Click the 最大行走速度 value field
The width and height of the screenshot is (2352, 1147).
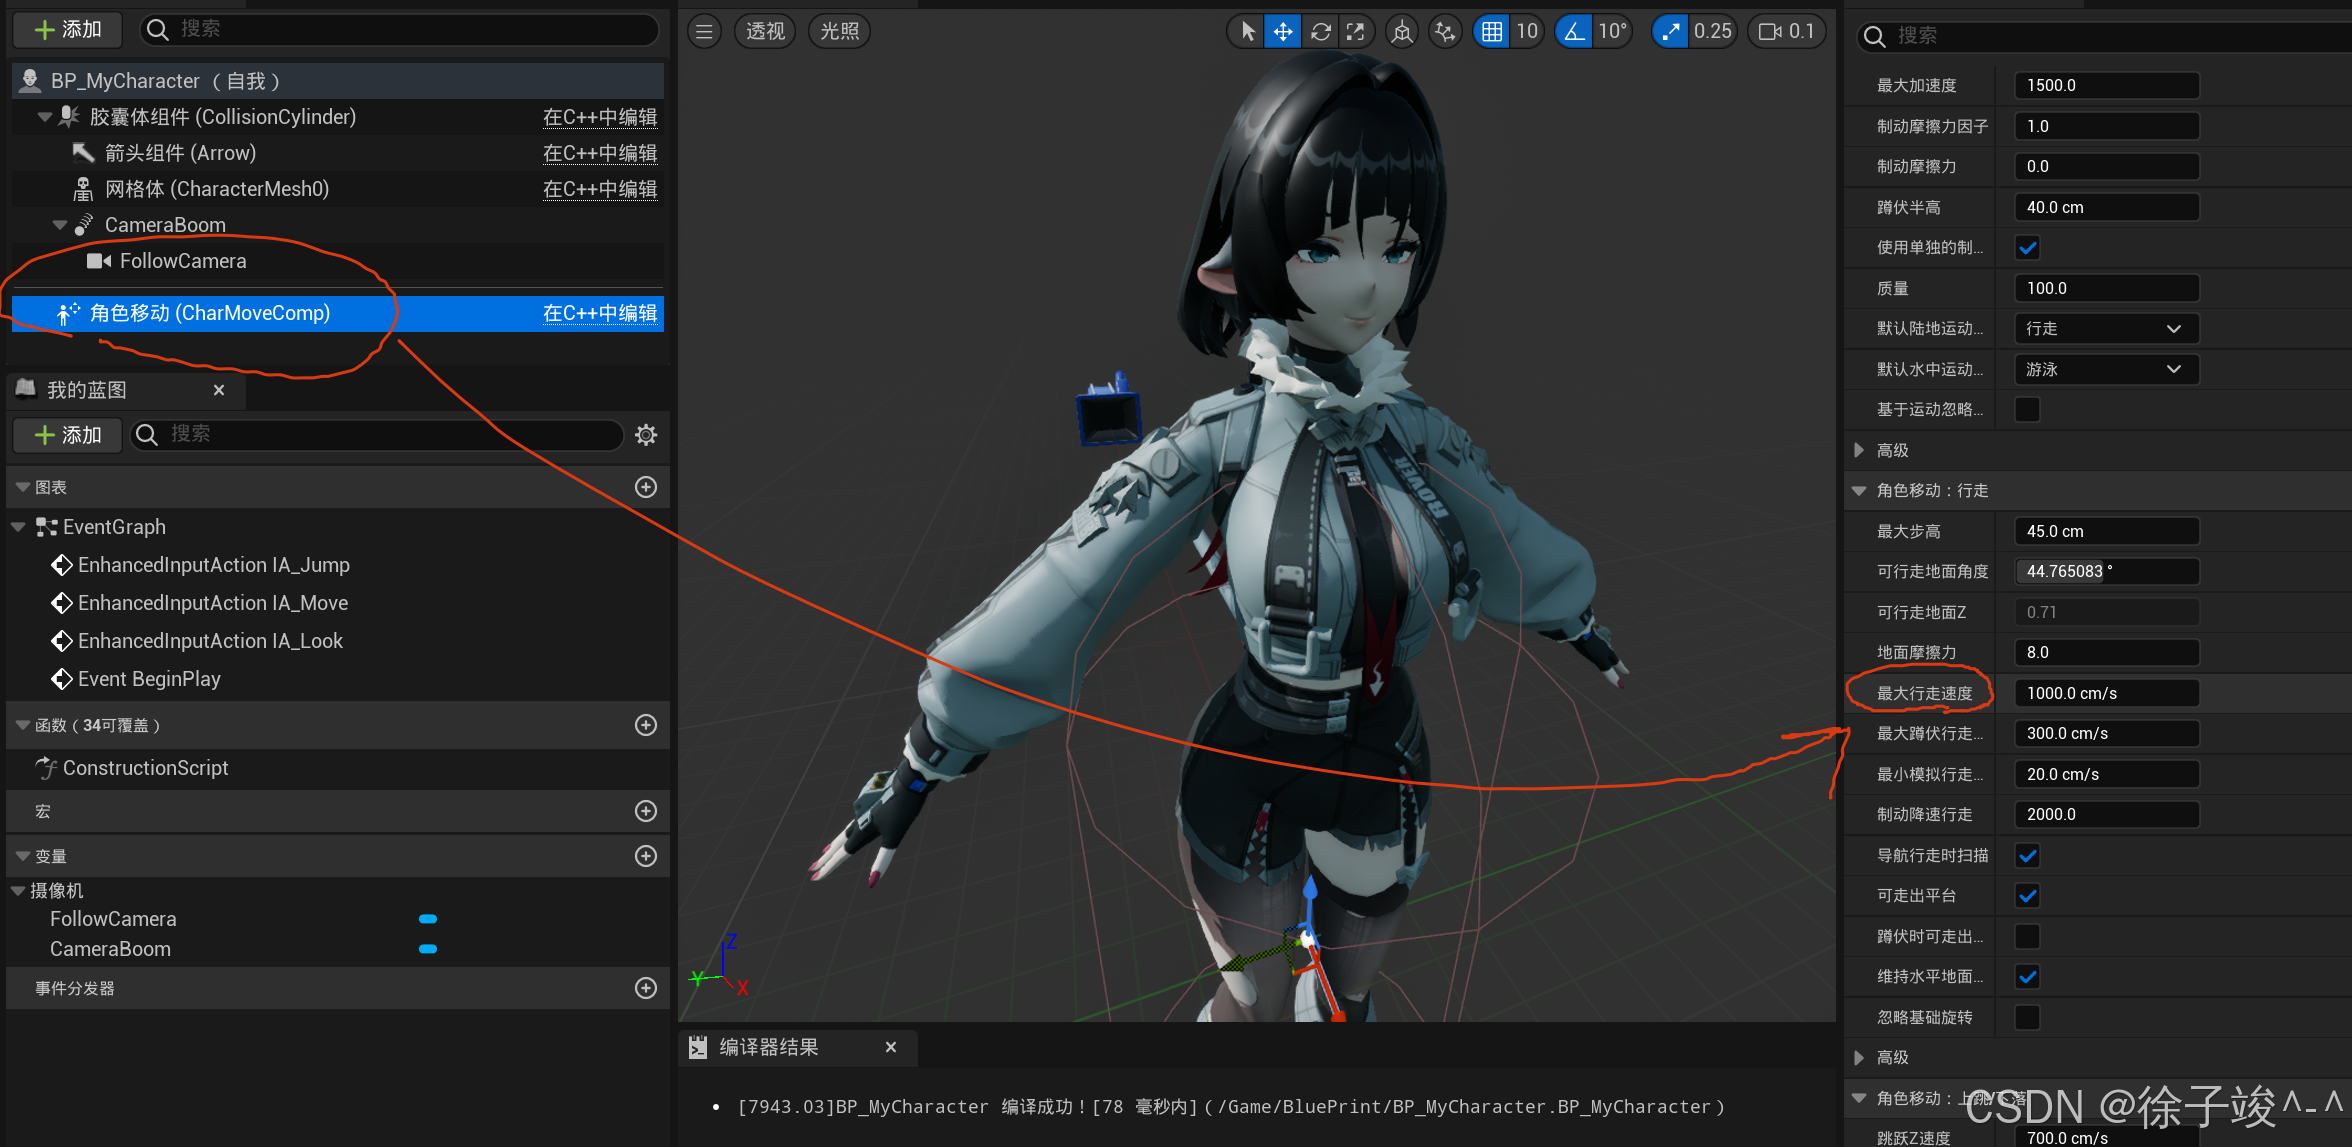[x=2105, y=693]
